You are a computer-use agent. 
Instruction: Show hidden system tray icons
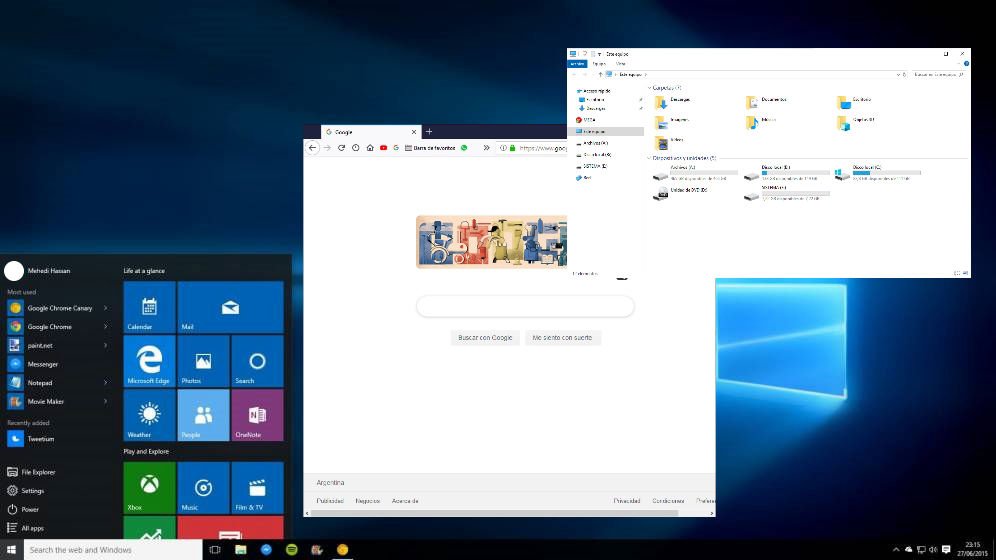[896, 550]
